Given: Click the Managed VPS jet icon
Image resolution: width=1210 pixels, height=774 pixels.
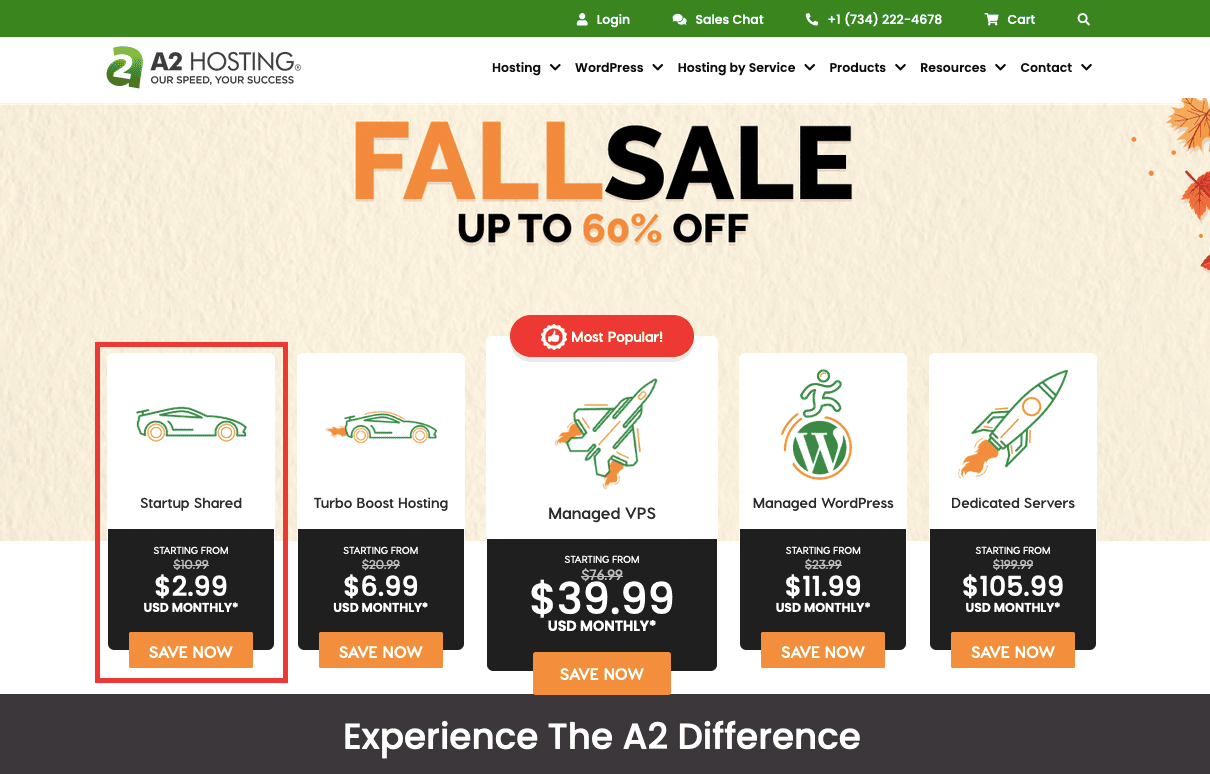Looking at the screenshot, I should 606,428.
